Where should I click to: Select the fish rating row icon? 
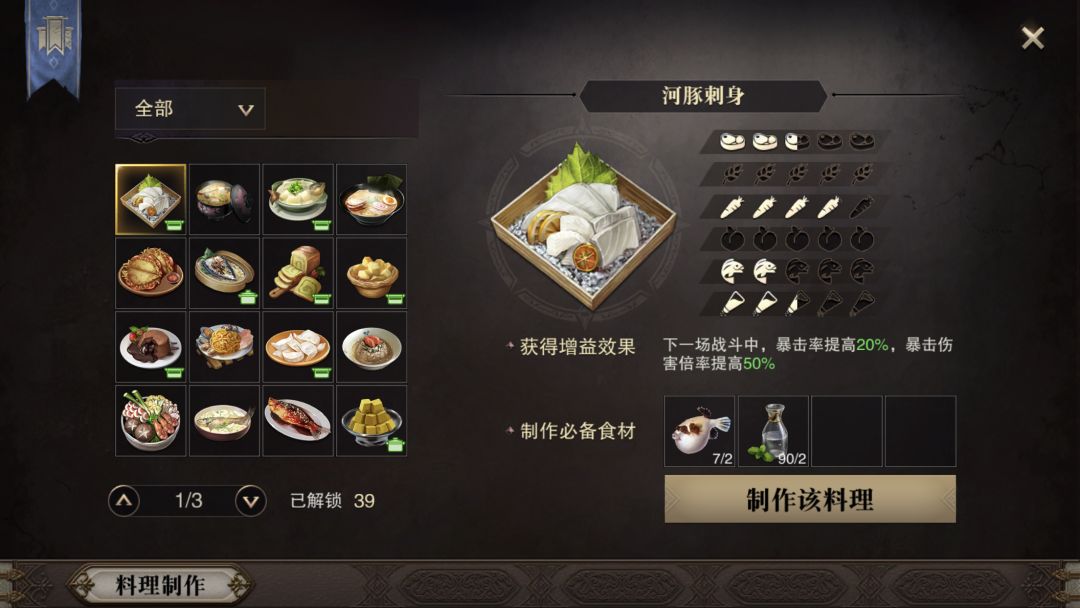(x=797, y=271)
